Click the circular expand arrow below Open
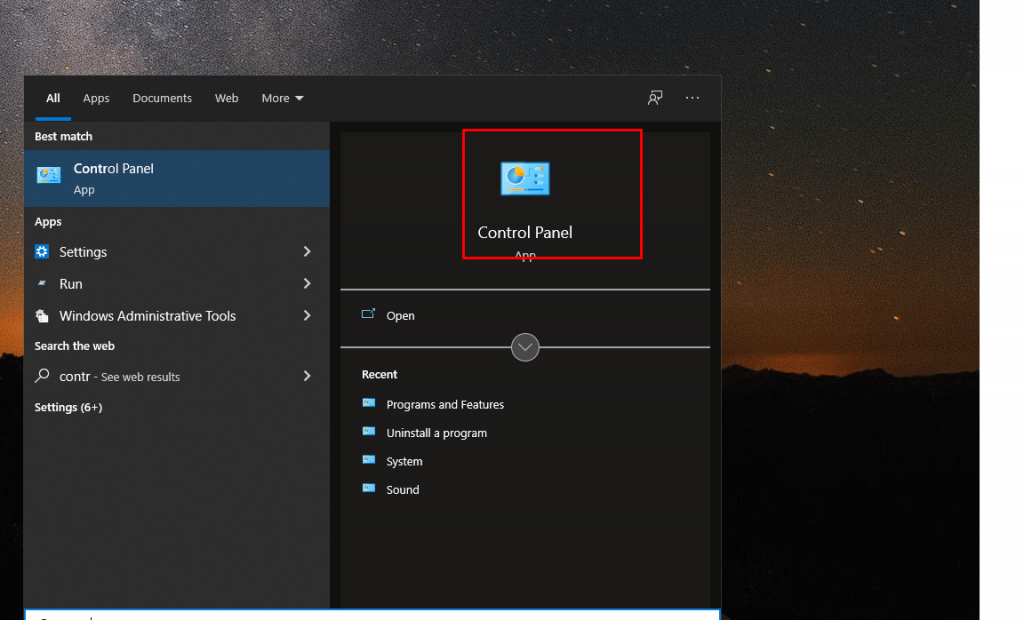The width and height of the screenshot is (1024, 620). click(x=525, y=347)
